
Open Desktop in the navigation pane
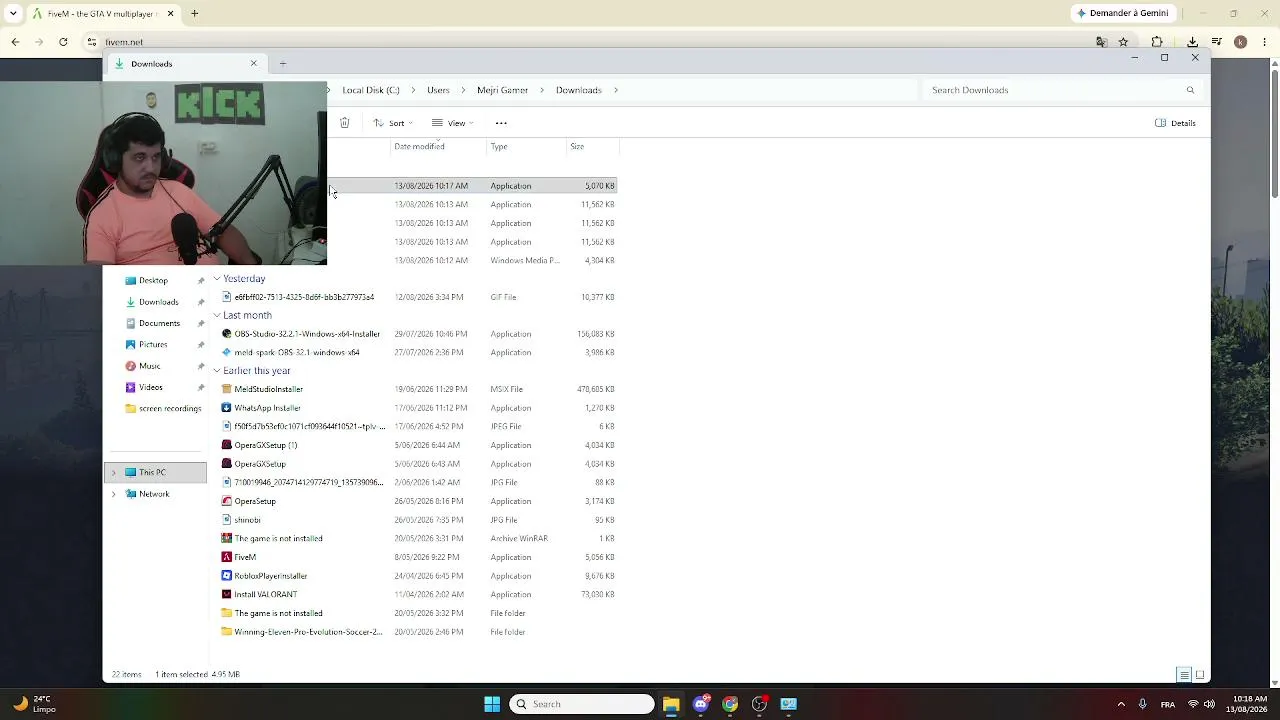(153, 281)
